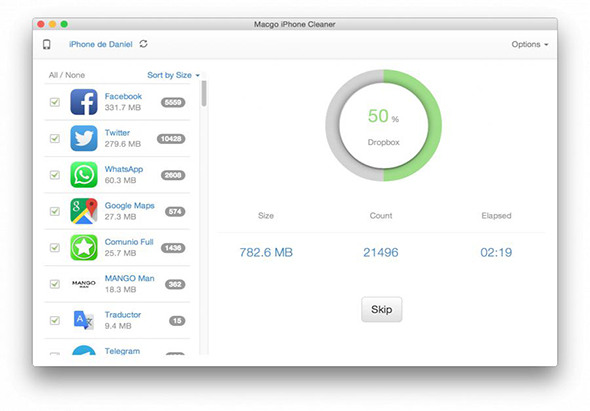Click the Twitter app icon
The height and width of the screenshot is (411, 590).
84,139
